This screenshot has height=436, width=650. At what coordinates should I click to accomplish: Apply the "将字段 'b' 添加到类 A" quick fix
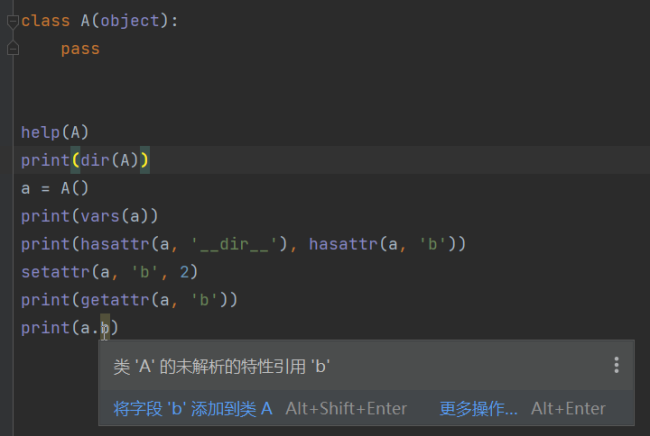(x=193, y=408)
